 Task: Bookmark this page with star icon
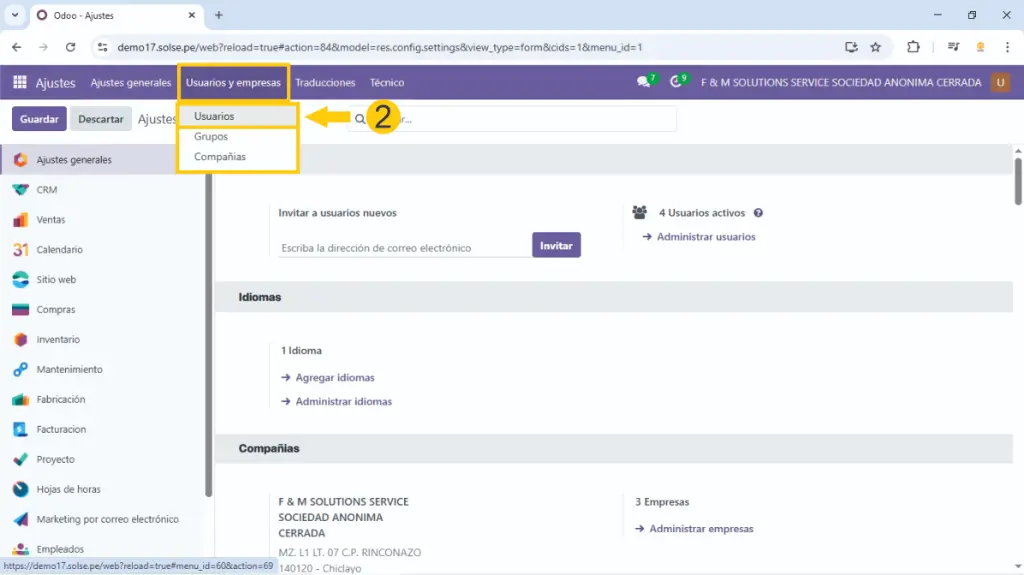click(x=875, y=47)
